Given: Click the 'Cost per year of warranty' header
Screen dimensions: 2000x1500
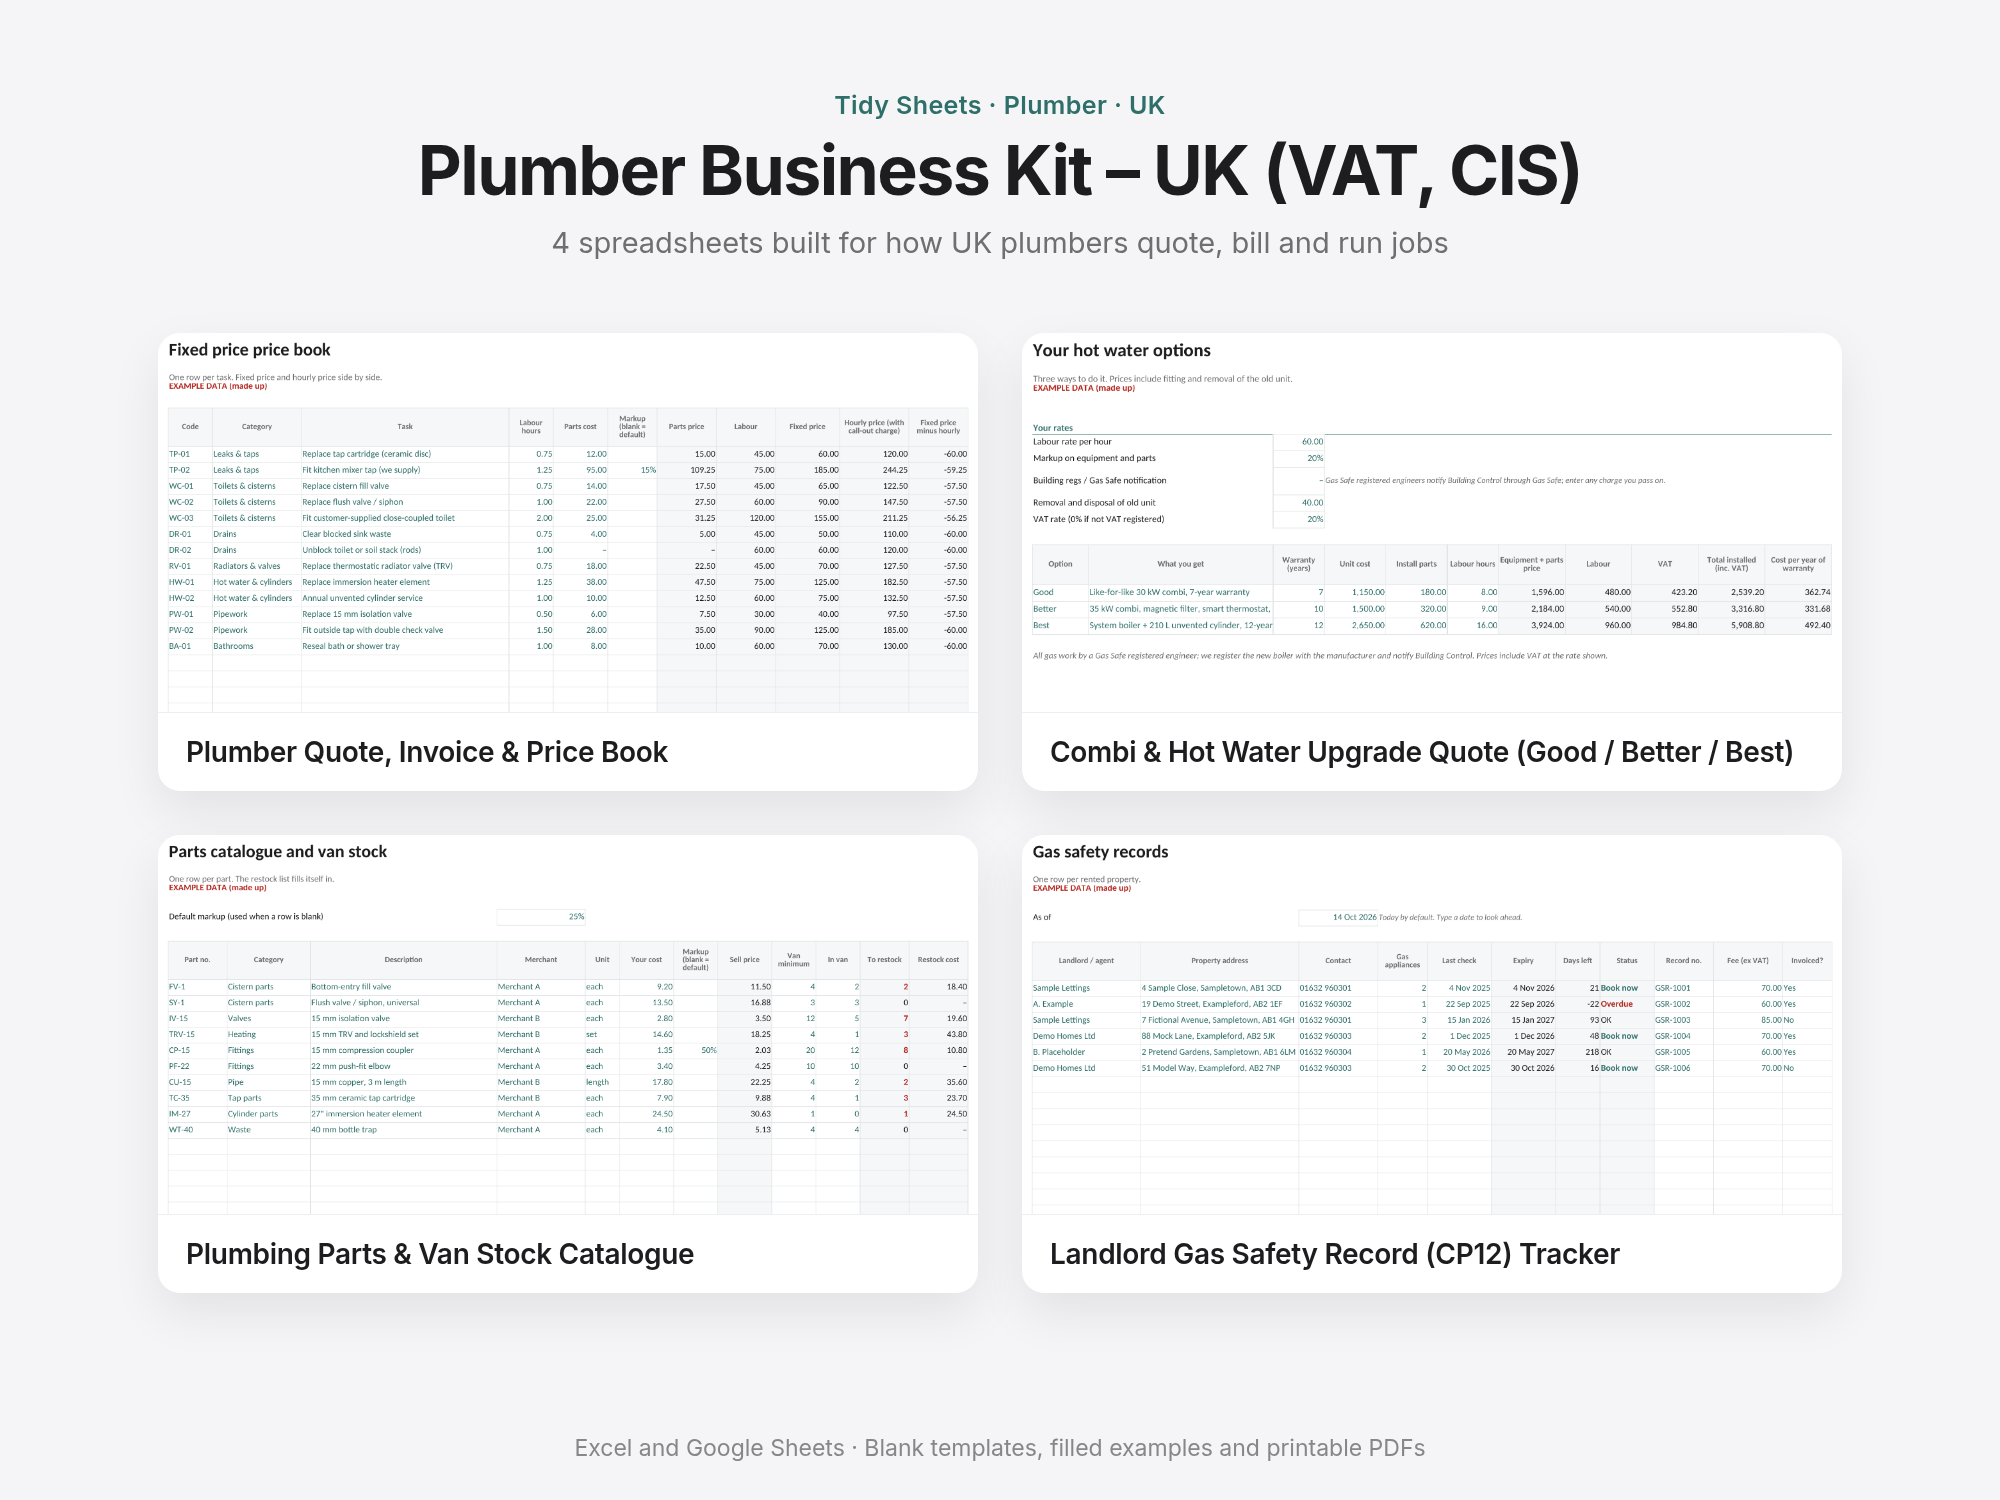Looking at the screenshot, I should tap(1798, 564).
